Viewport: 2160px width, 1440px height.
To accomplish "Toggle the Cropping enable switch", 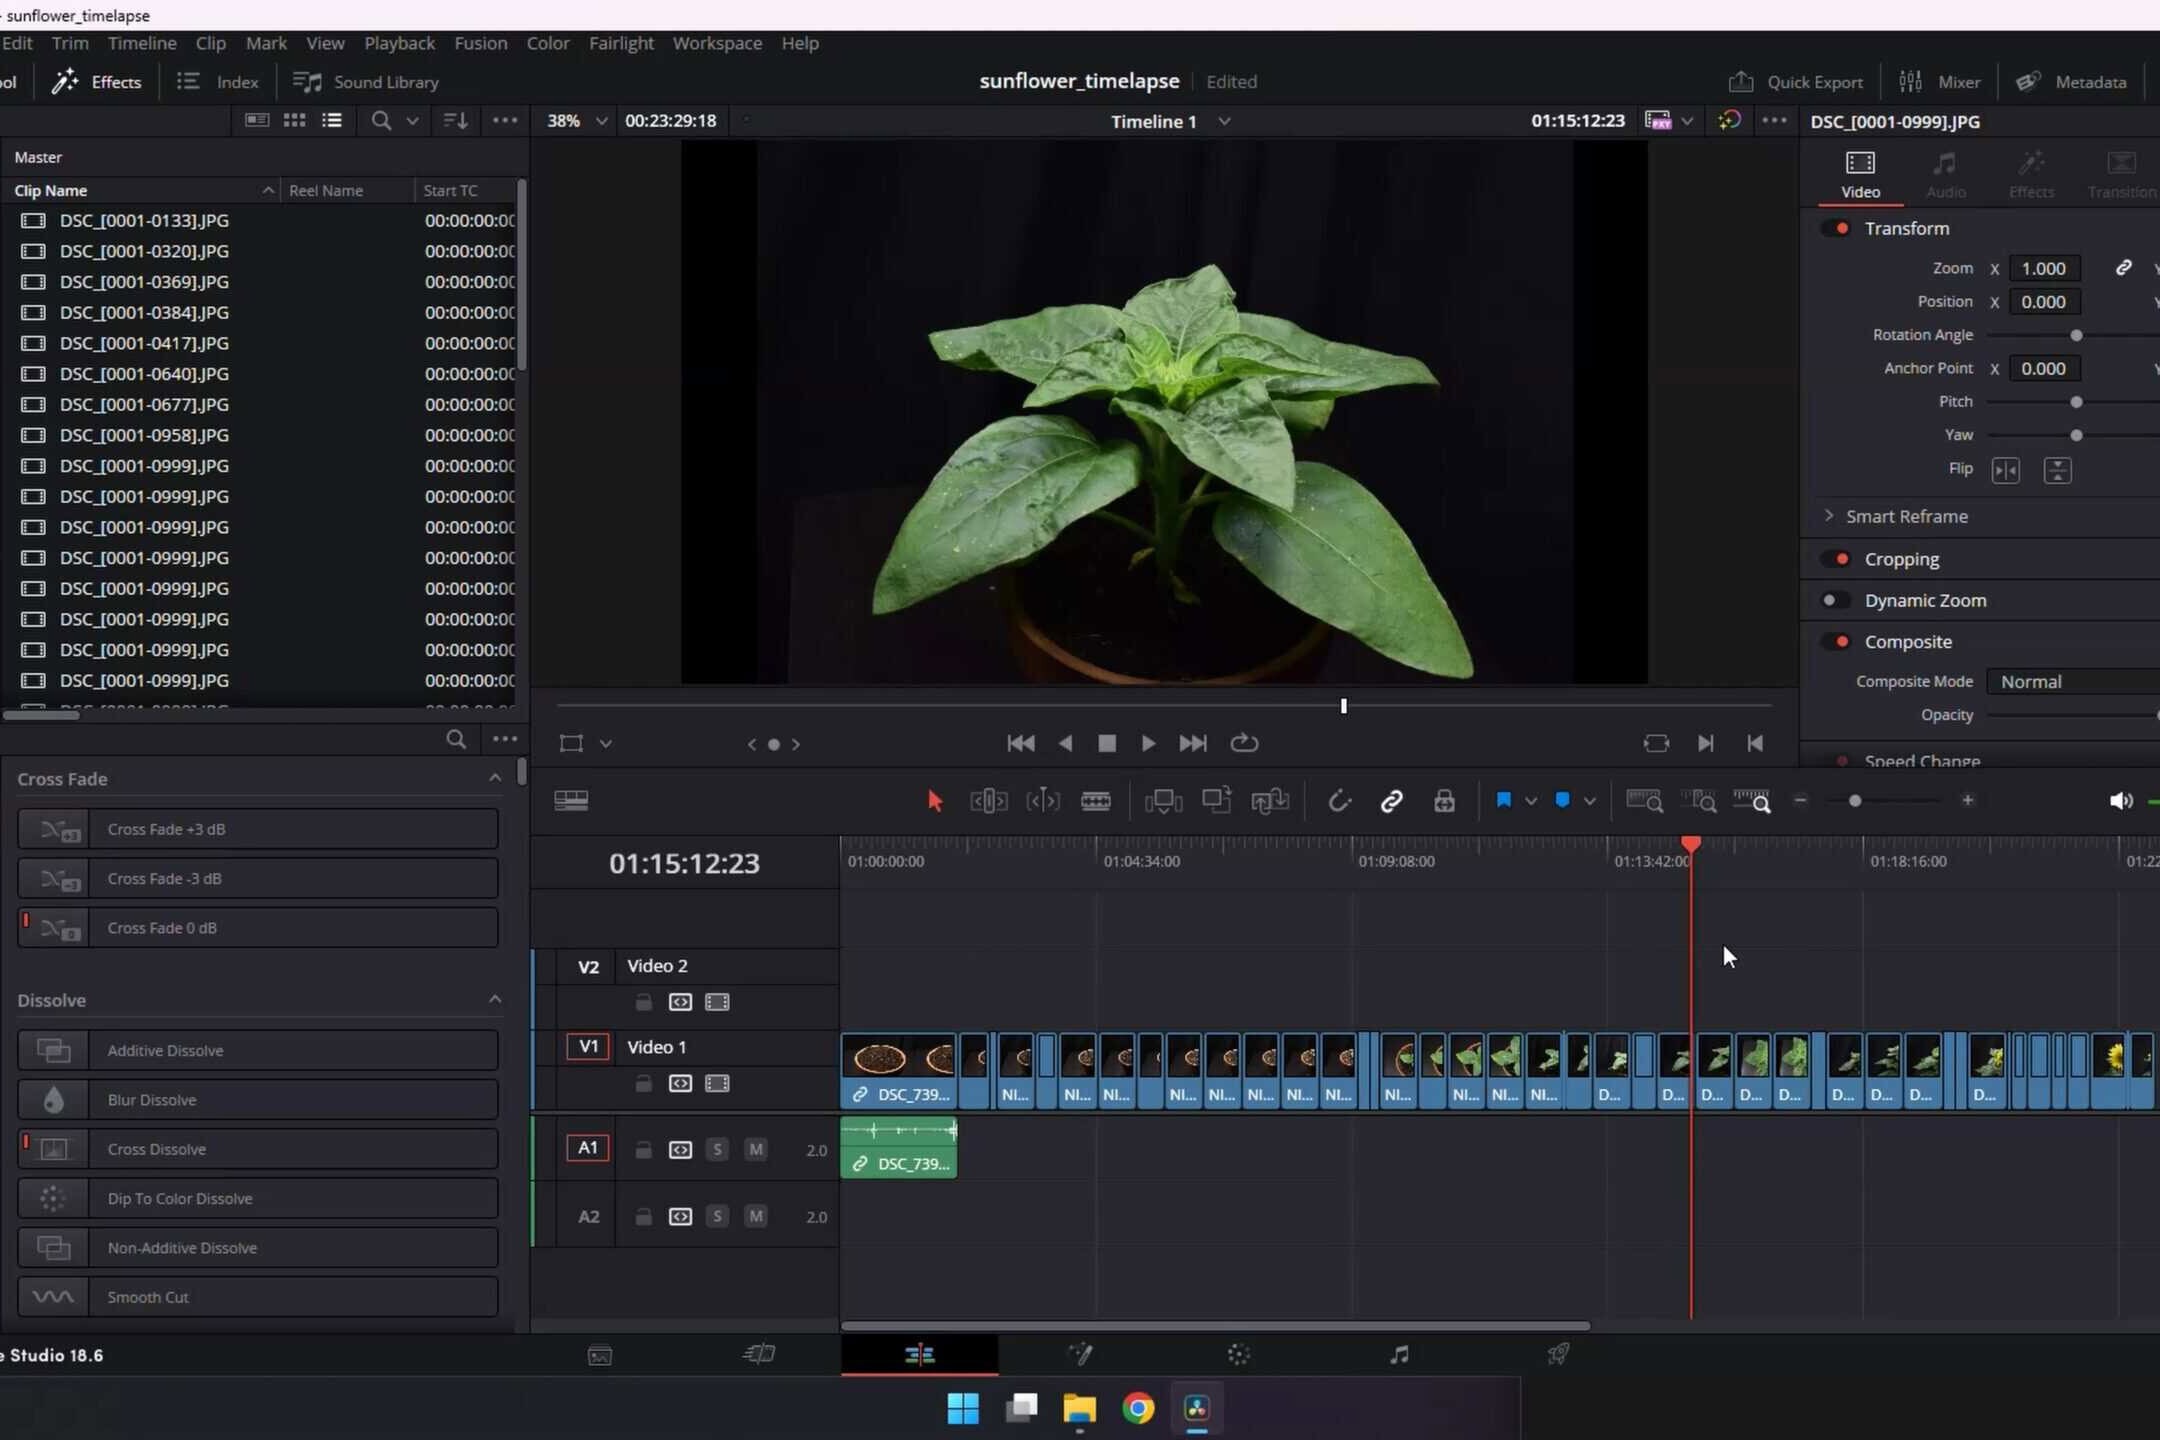I will [1836, 559].
